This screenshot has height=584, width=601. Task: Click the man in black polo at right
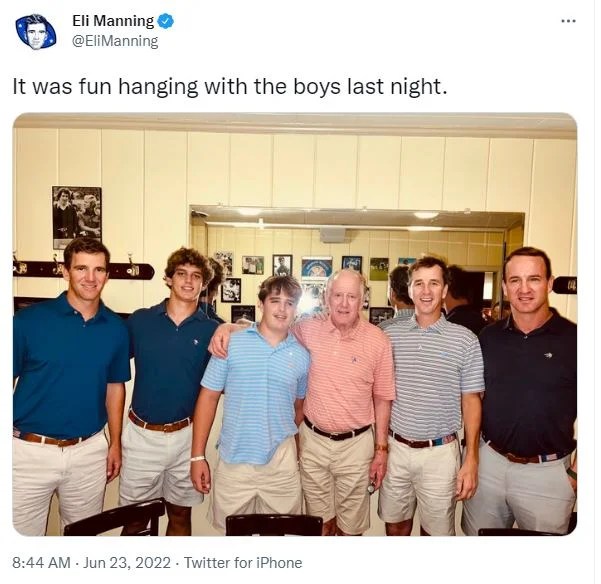(523, 391)
